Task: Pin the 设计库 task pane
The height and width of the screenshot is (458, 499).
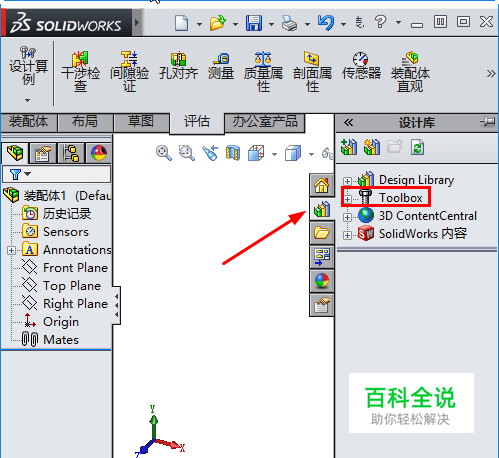Action: tap(488, 121)
